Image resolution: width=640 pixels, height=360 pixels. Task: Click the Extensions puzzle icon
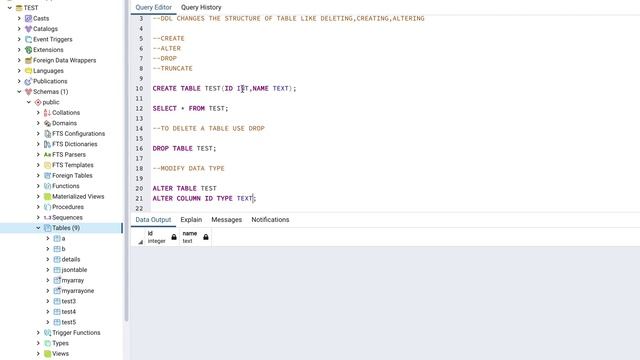28,50
